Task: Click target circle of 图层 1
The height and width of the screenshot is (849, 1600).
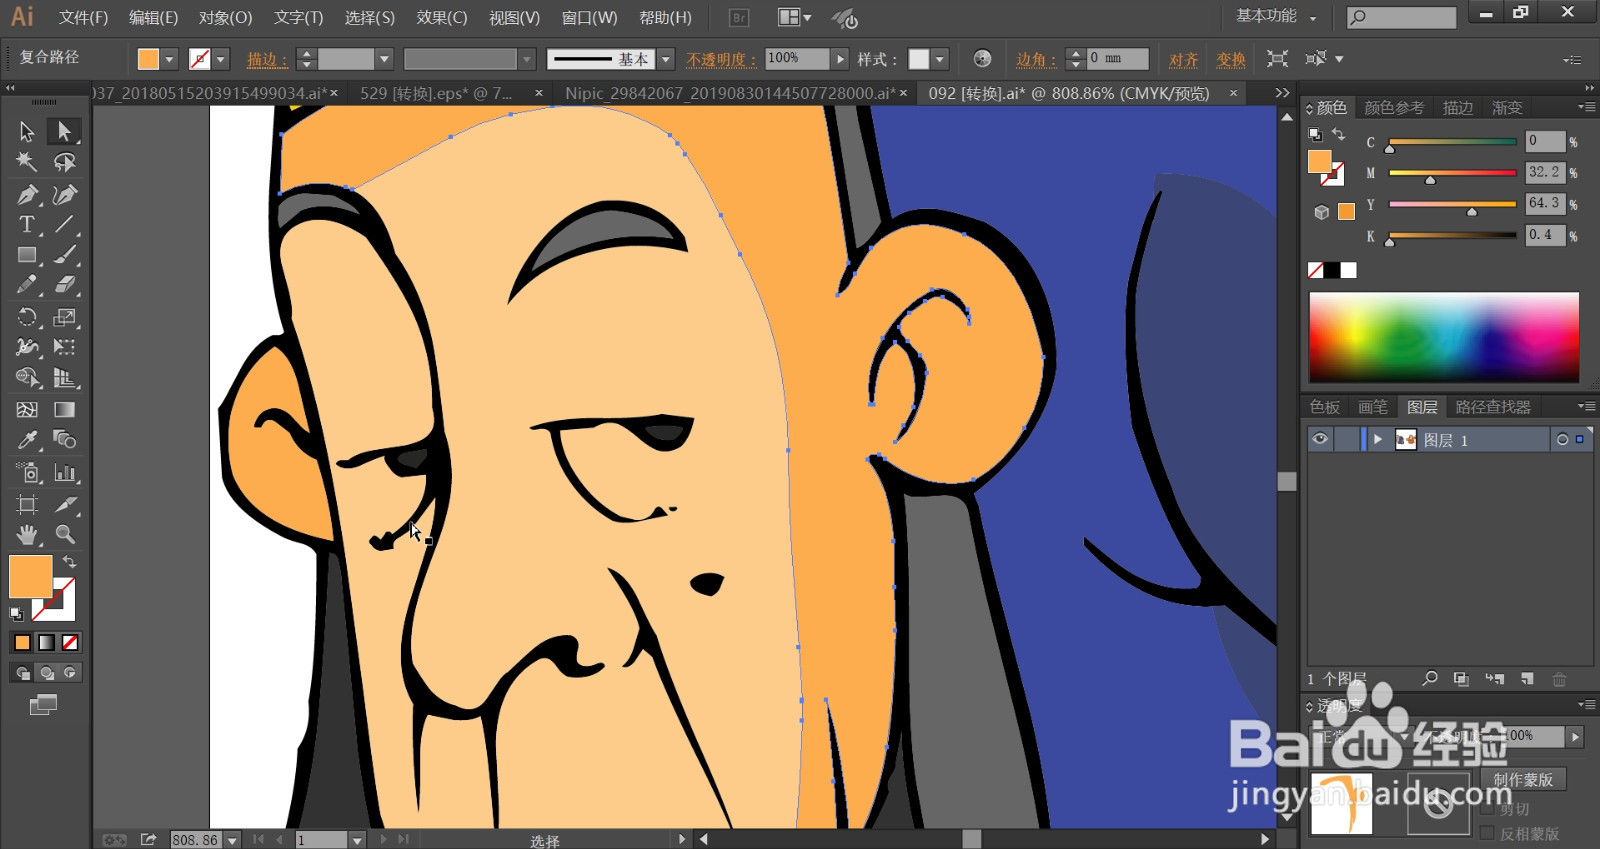Action: 1562,439
